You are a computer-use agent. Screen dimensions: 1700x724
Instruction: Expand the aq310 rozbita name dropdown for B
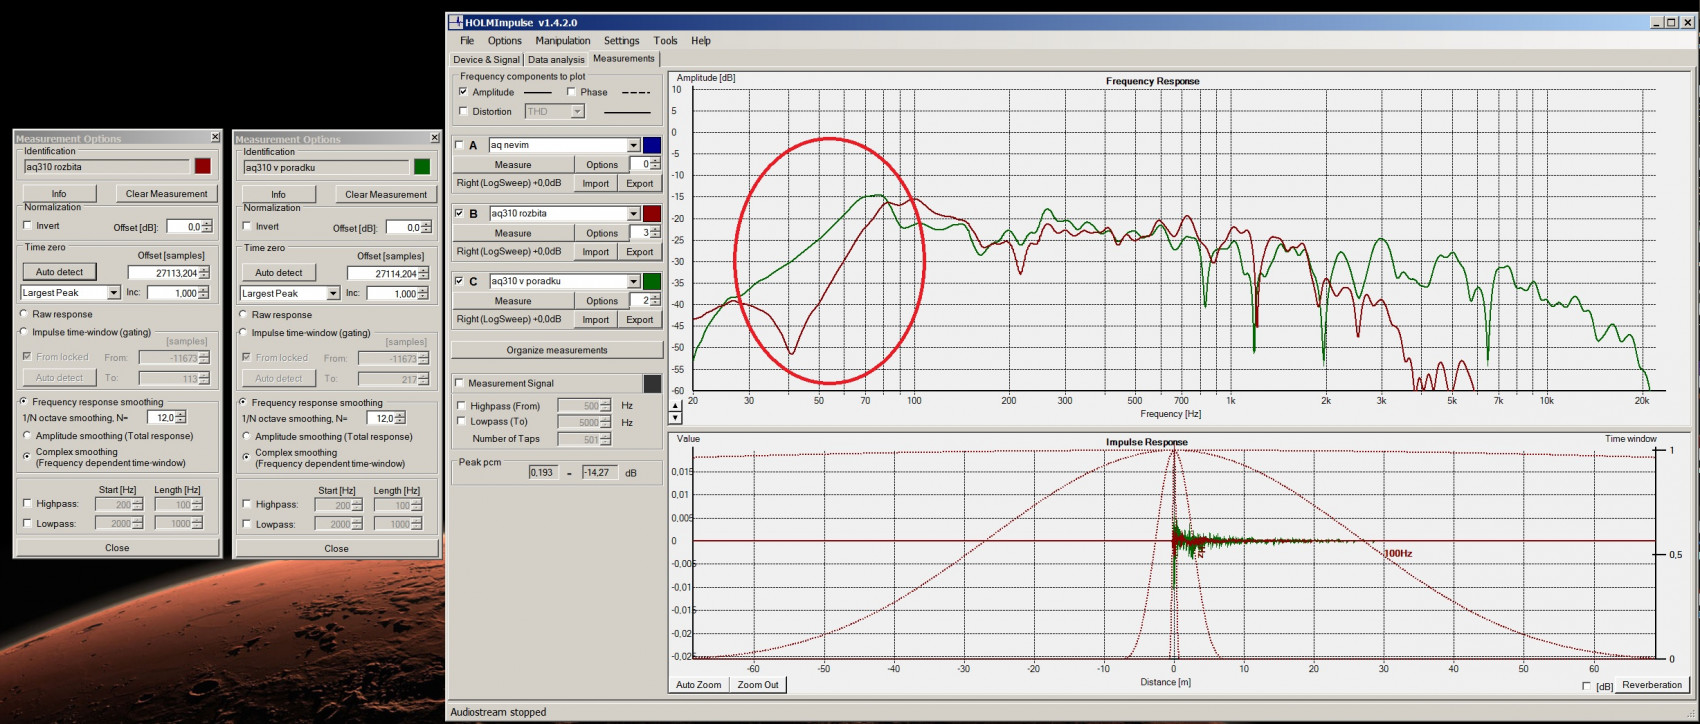click(633, 213)
